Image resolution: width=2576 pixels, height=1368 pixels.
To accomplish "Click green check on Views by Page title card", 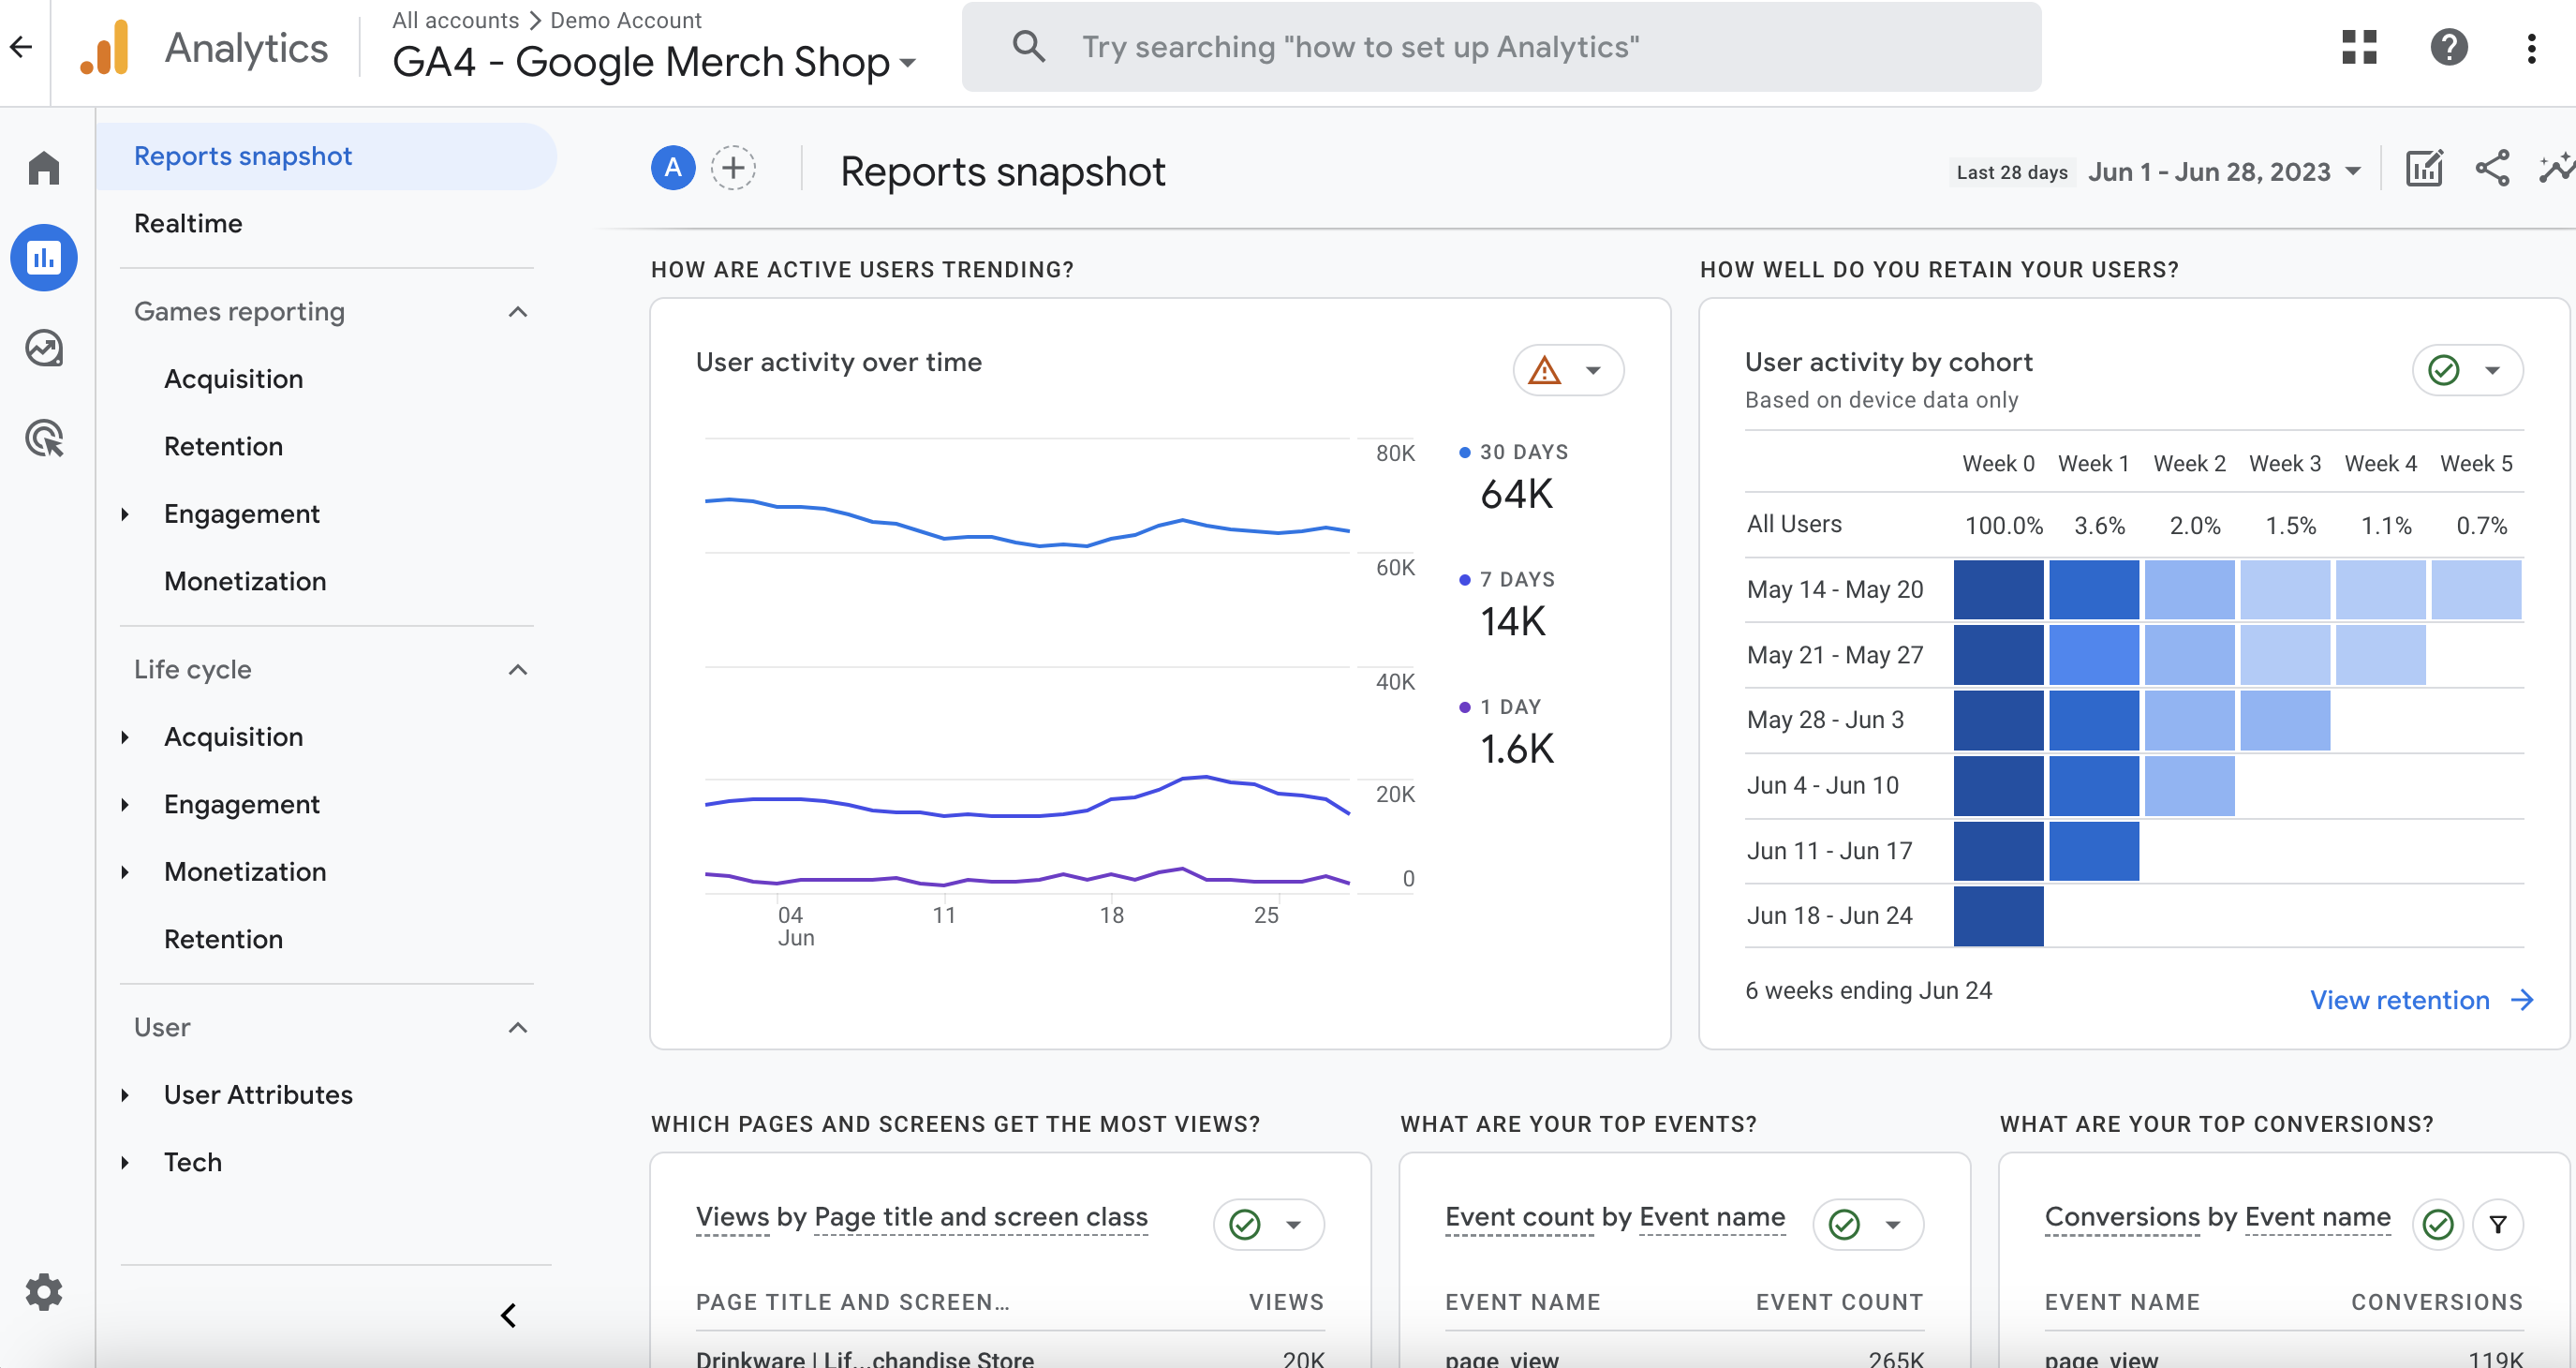I will 1245,1224.
